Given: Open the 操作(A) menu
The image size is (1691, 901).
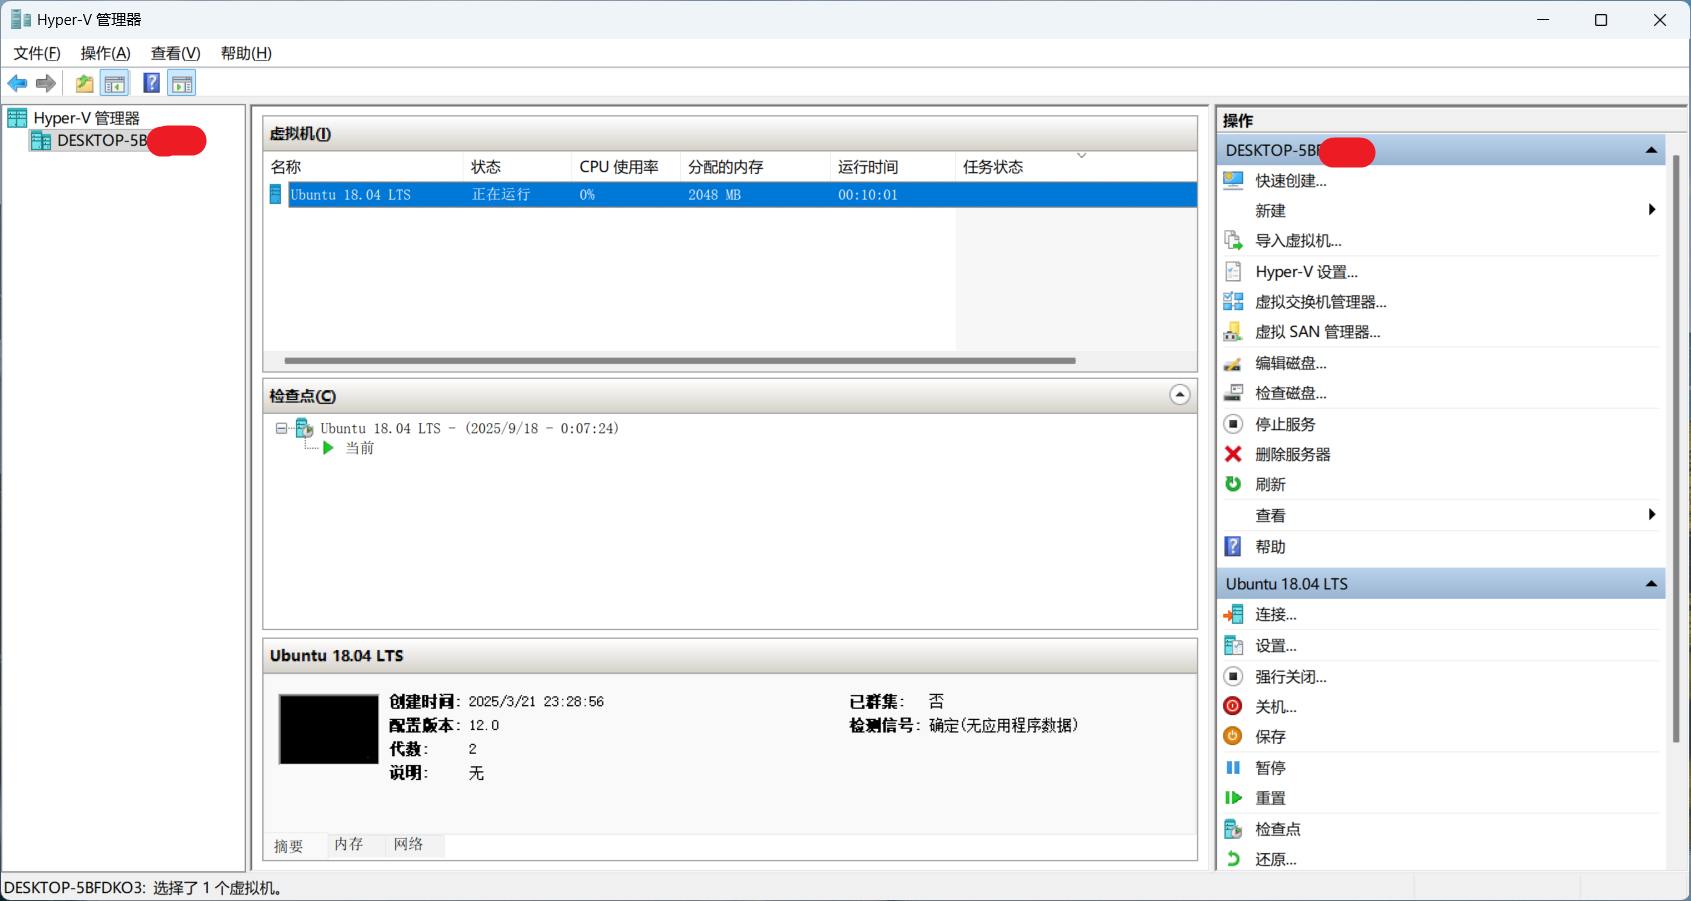Looking at the screenshot, I should click(x=105, y=53).
